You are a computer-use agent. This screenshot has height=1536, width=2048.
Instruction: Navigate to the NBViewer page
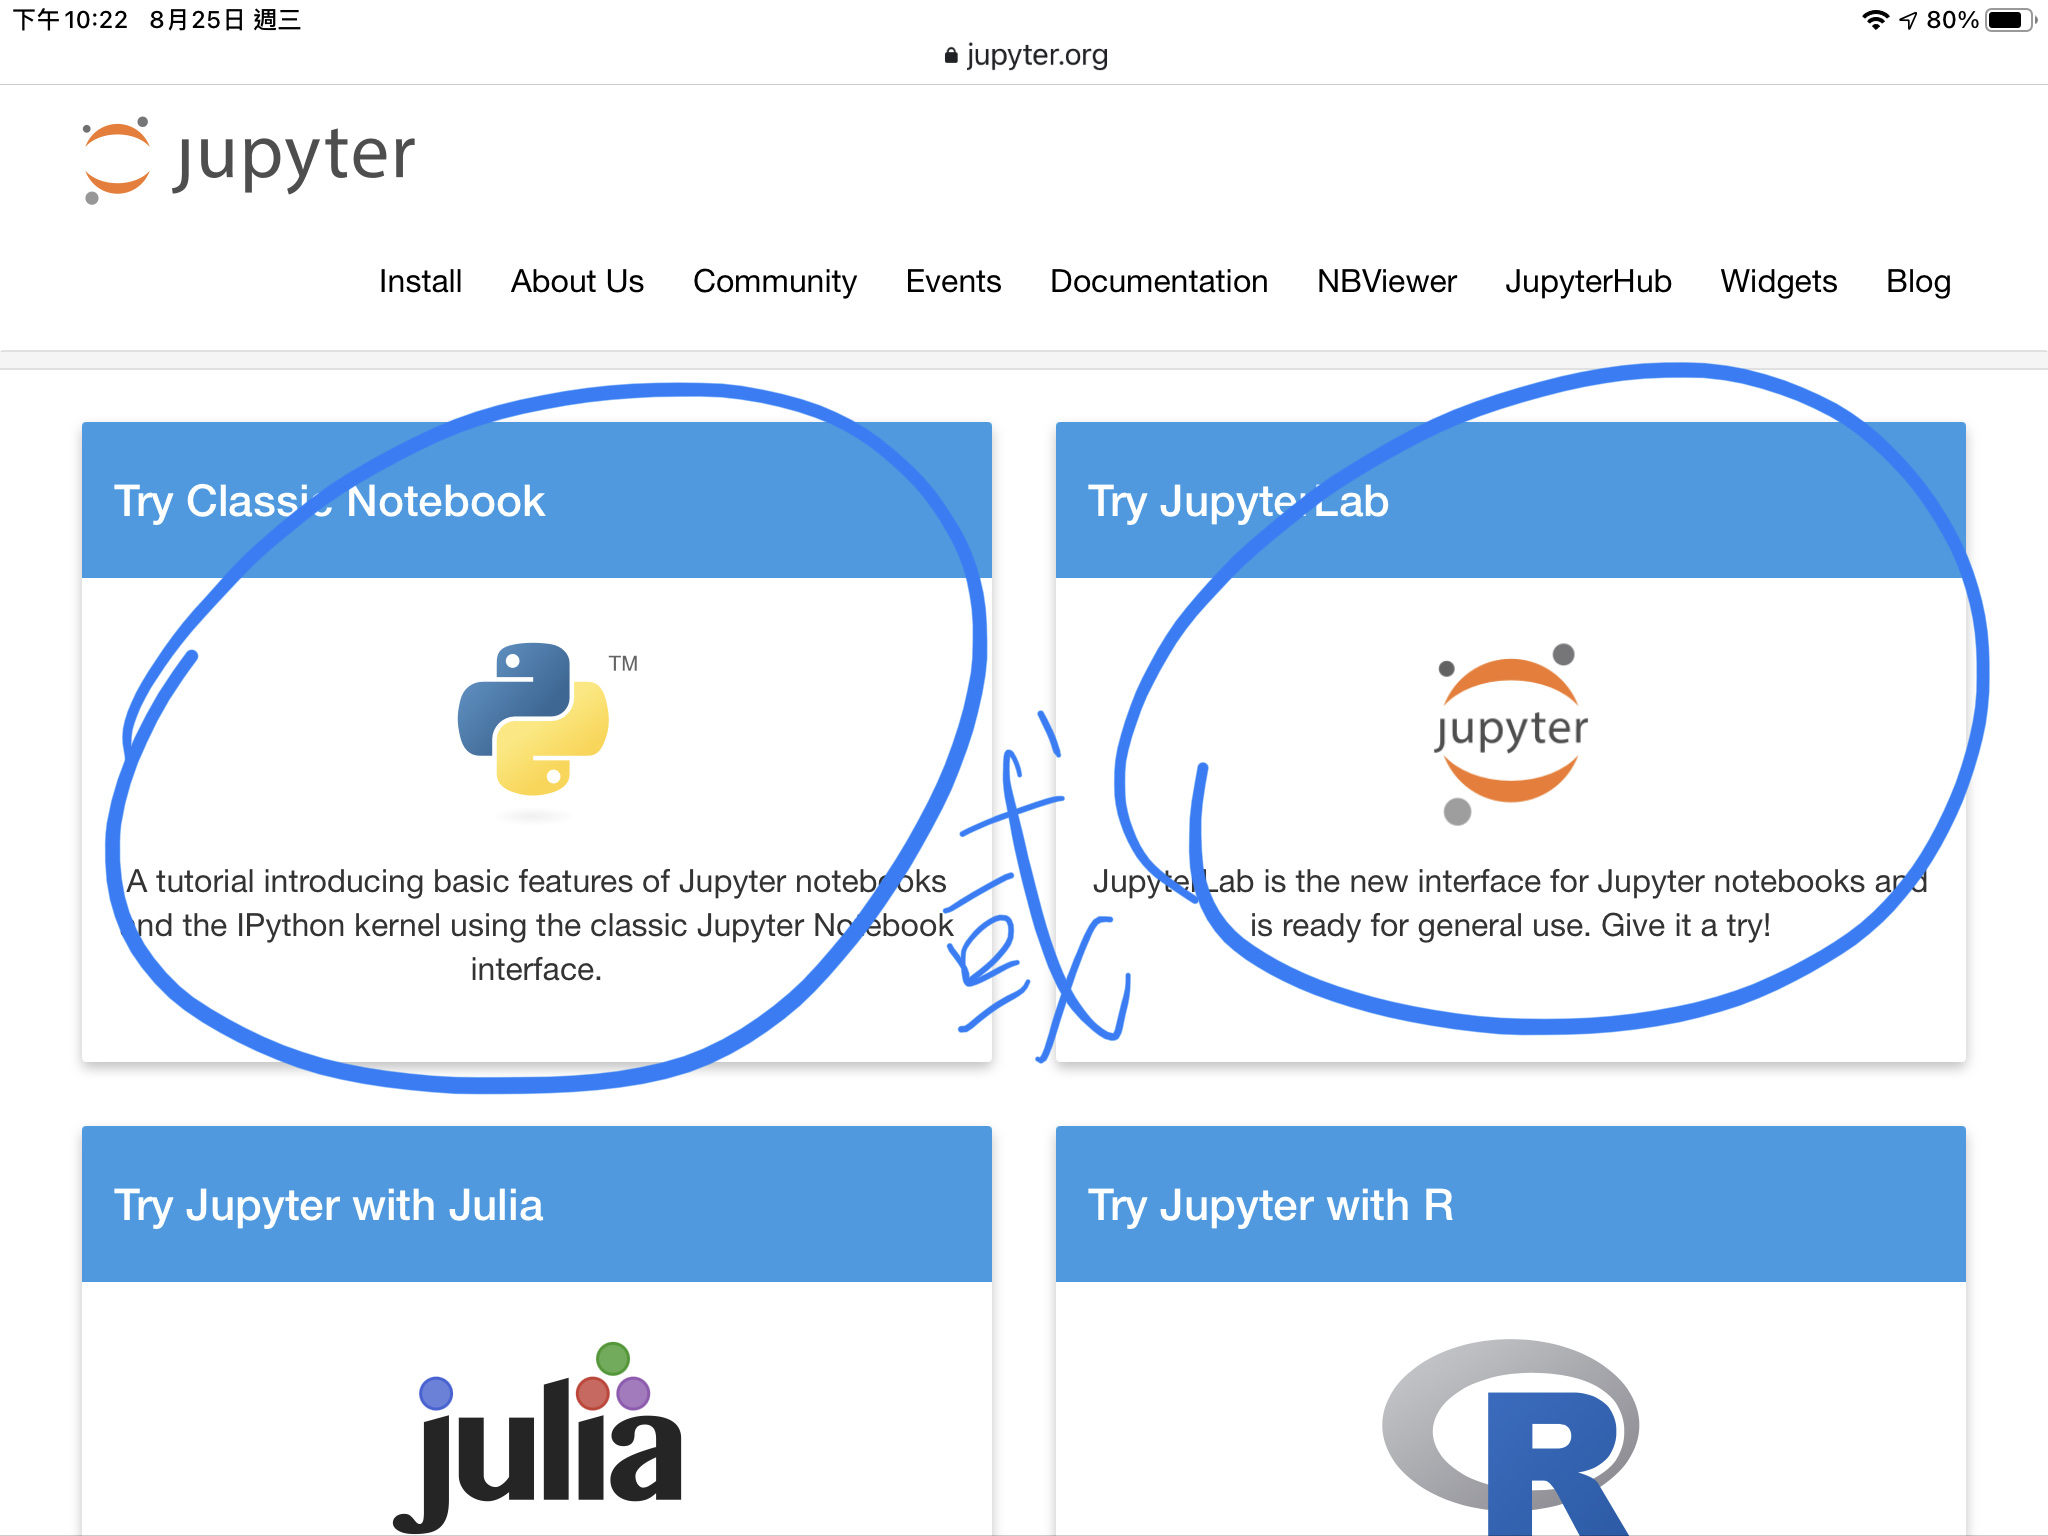(x=1385, y=282)
